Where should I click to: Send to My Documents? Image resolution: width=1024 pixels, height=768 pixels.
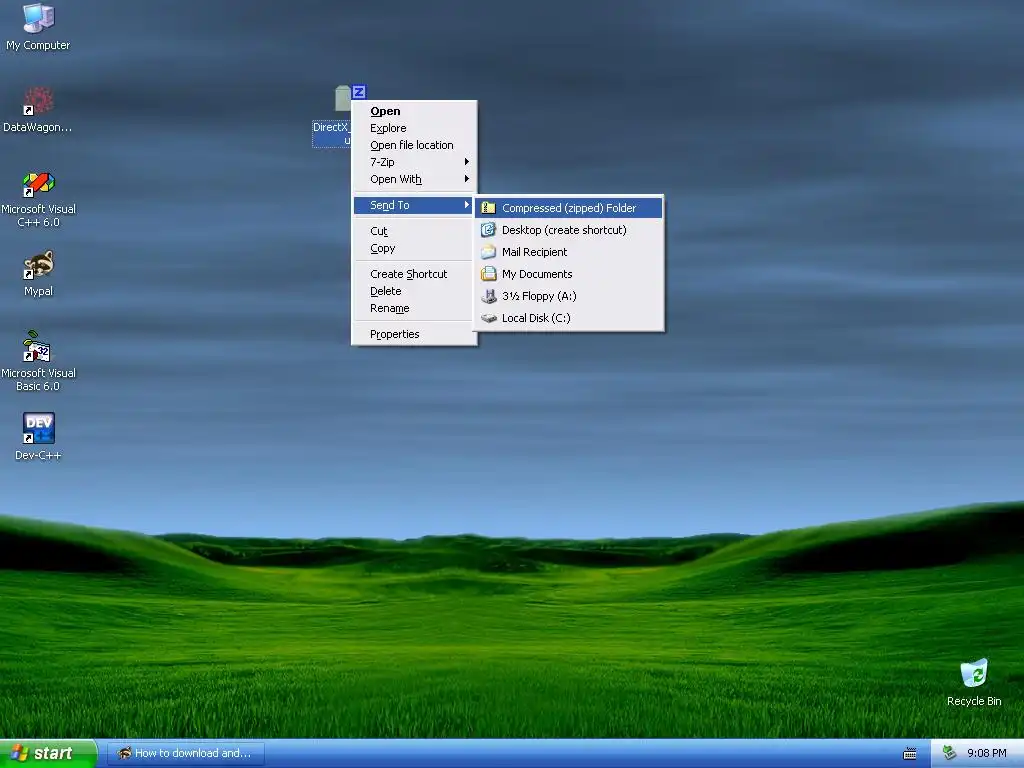pyautogui.click(x=569, y=274)
